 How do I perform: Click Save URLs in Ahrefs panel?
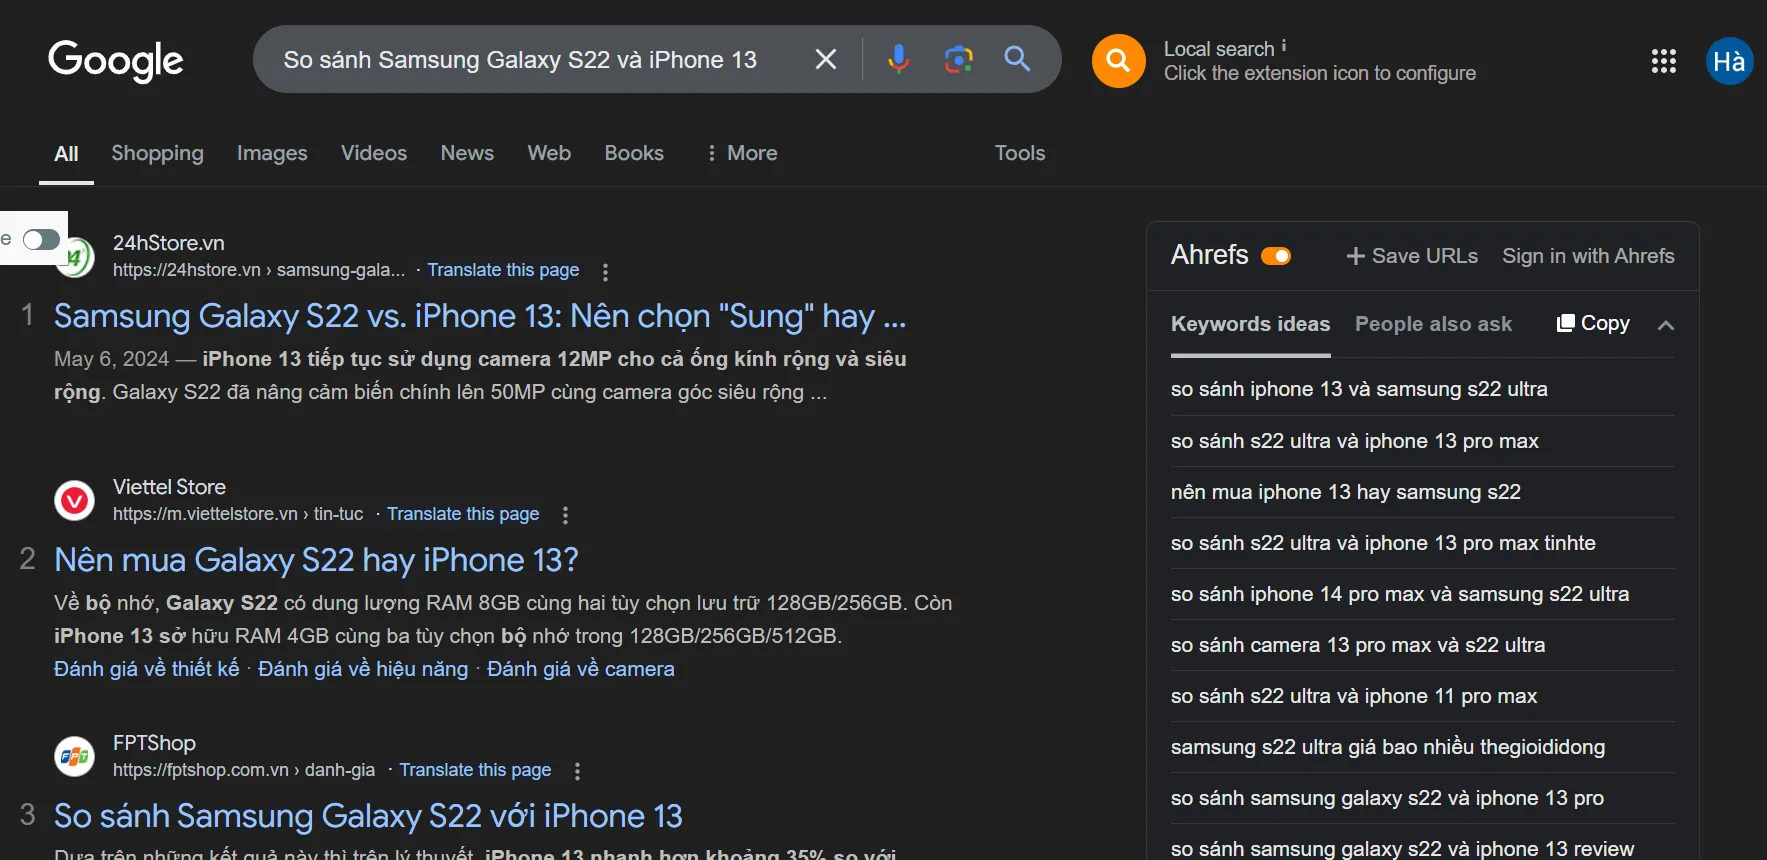pos(1412,256)
